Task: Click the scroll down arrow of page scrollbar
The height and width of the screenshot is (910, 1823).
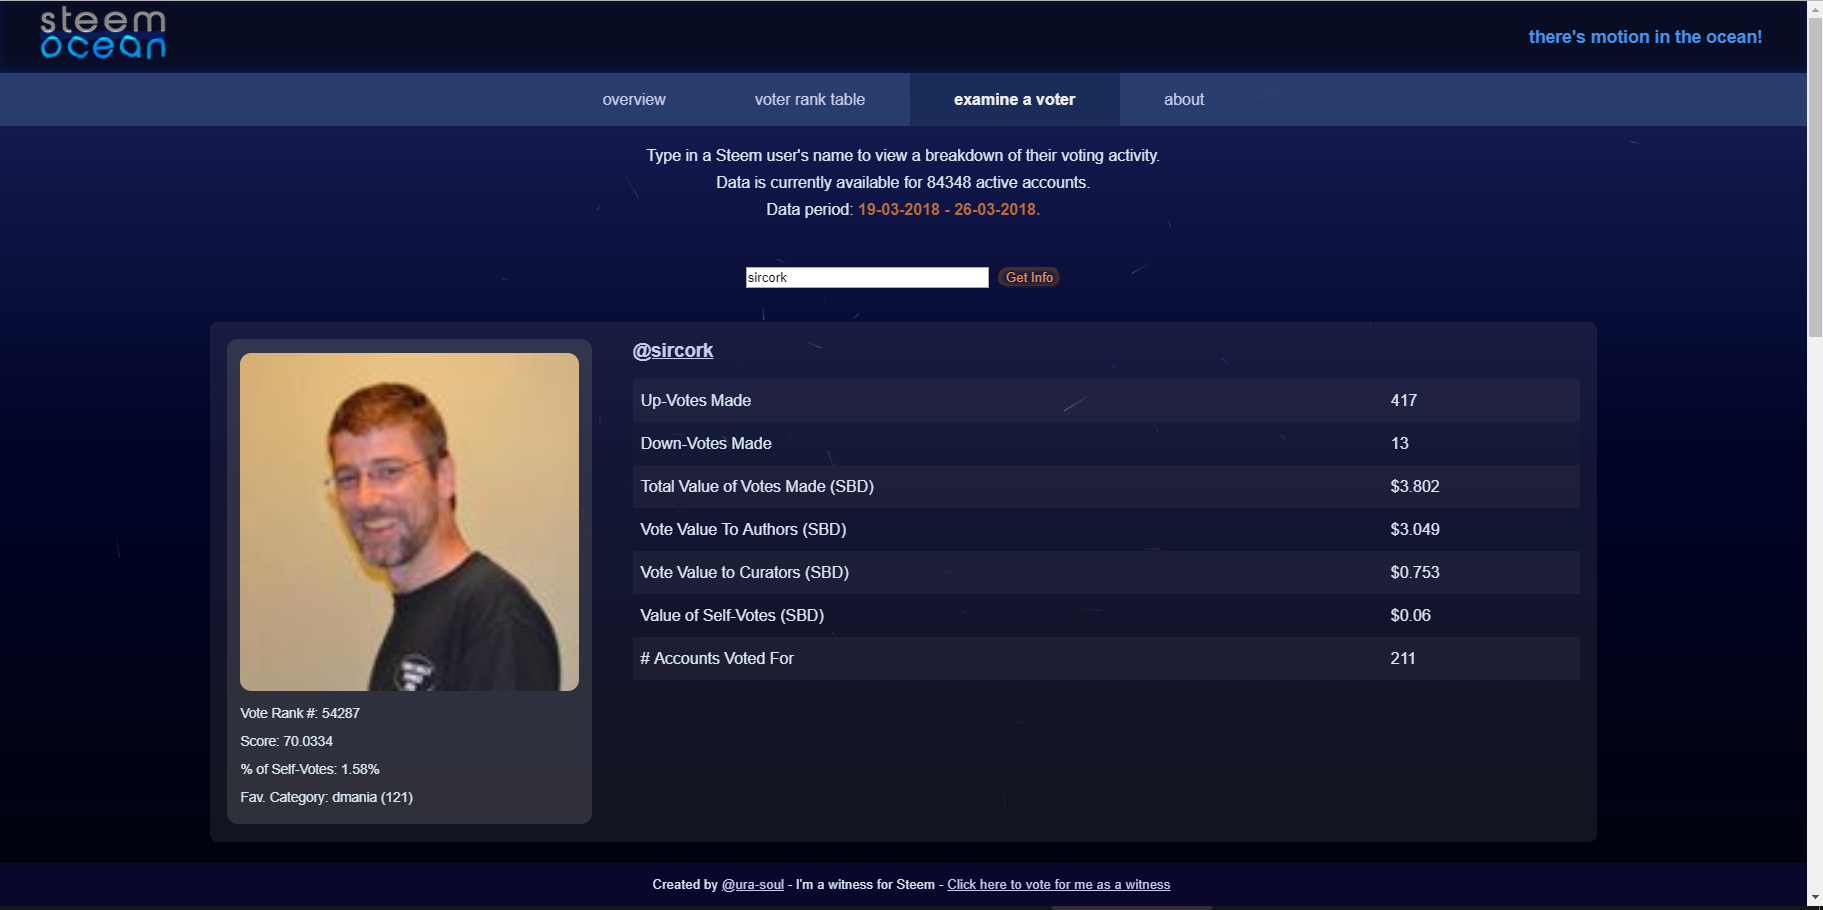Action: click(1815, 899)
